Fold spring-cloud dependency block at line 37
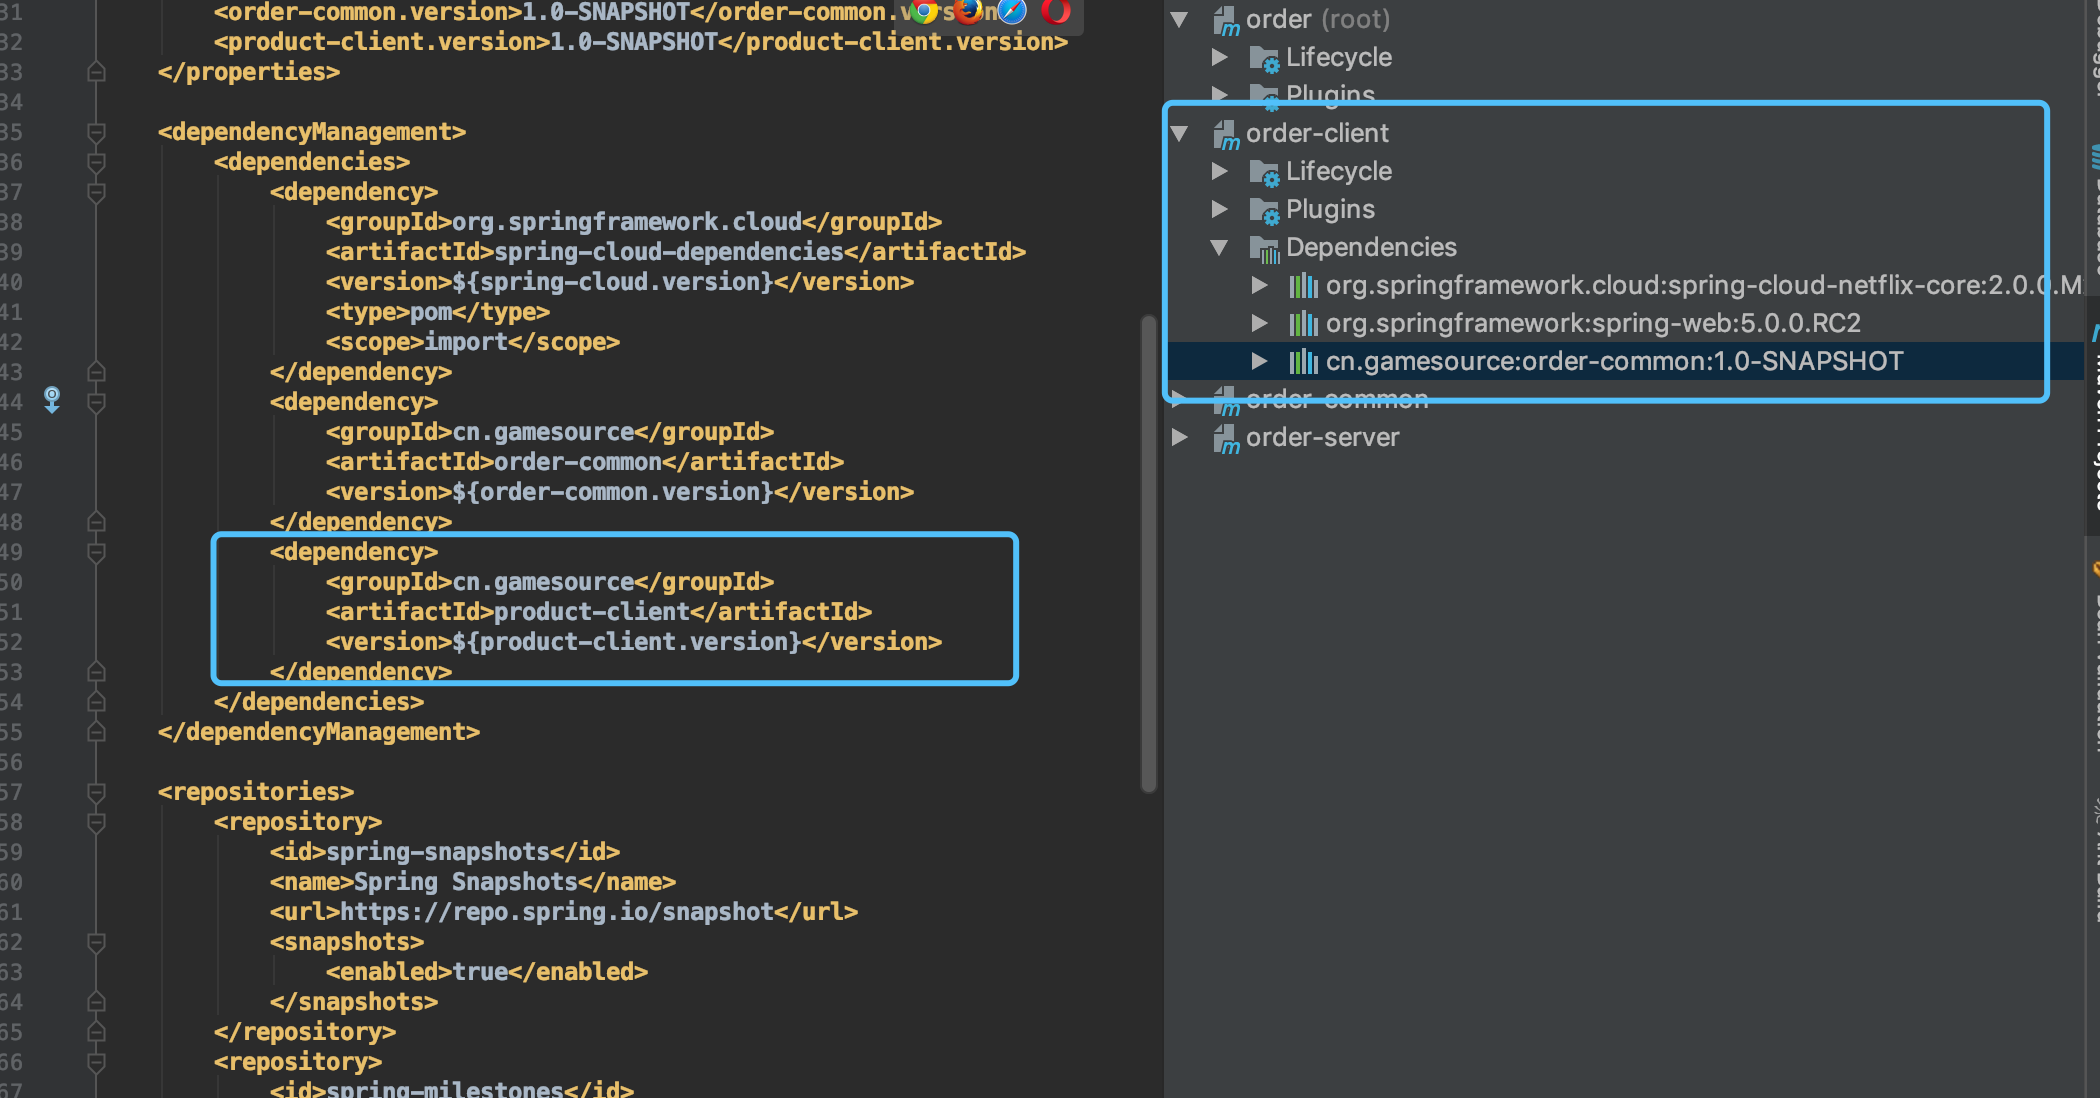 point(96,192)
